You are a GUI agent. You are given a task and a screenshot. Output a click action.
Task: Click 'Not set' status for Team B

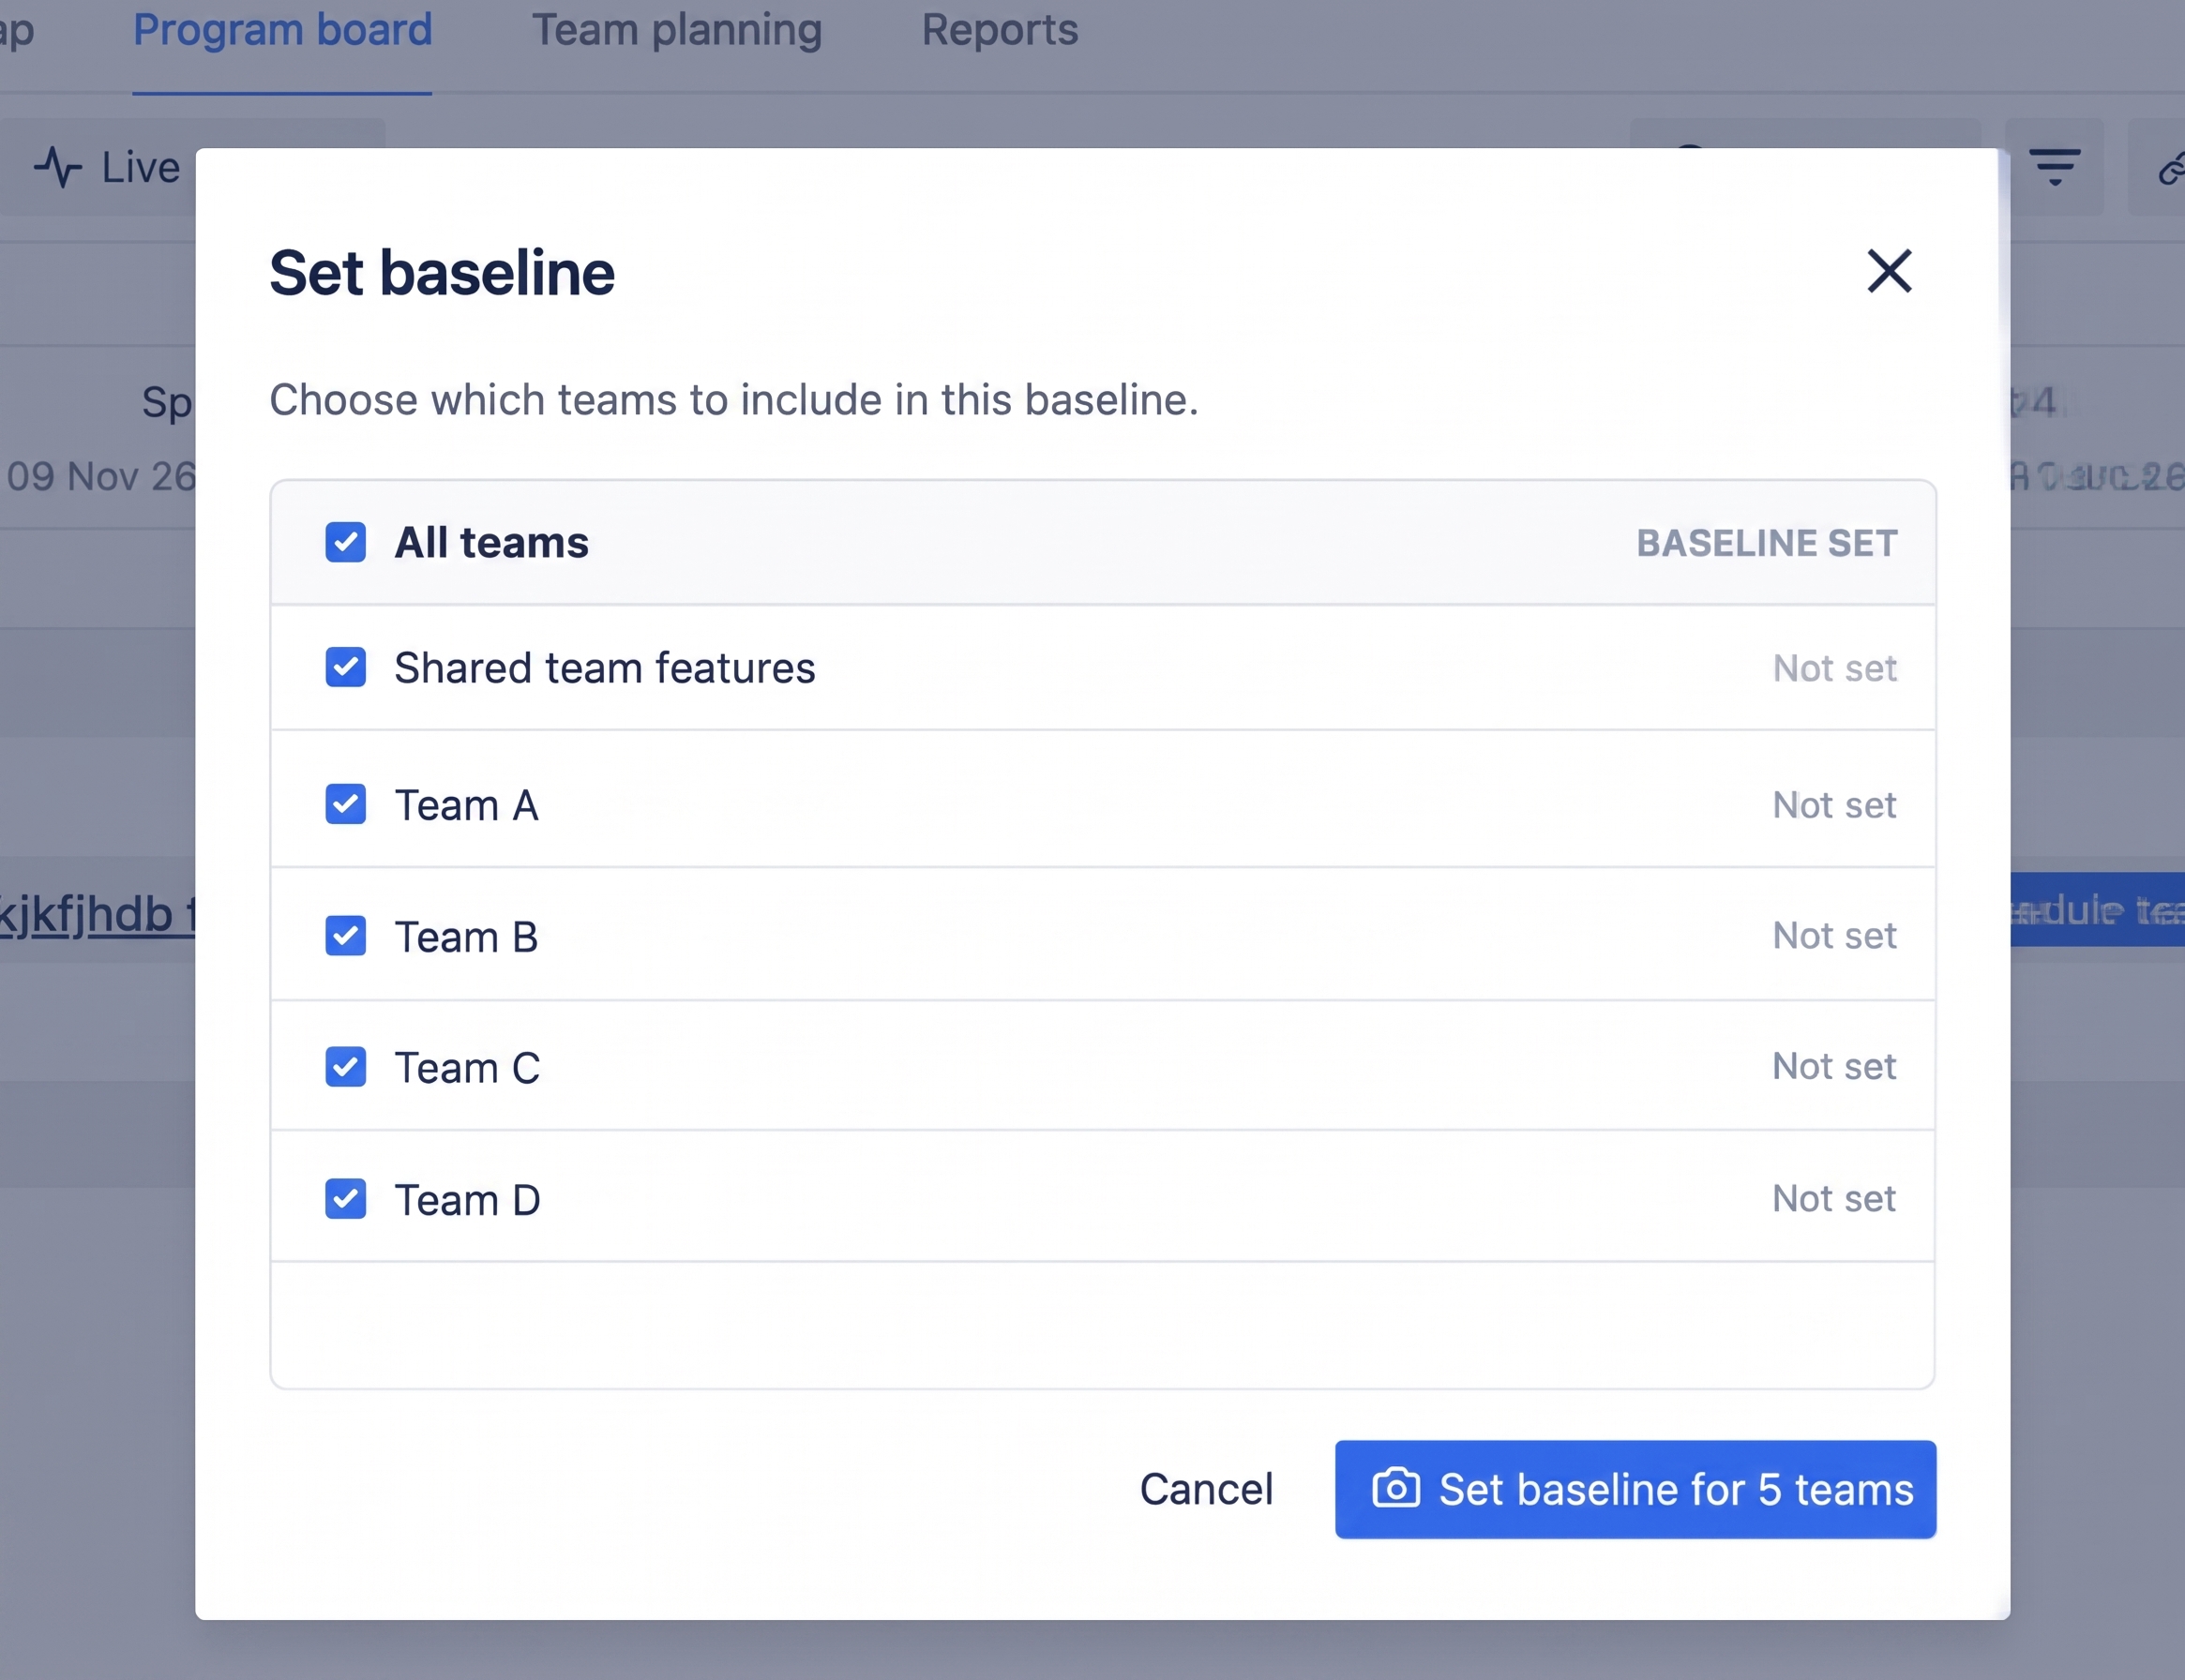point(1834,935)
